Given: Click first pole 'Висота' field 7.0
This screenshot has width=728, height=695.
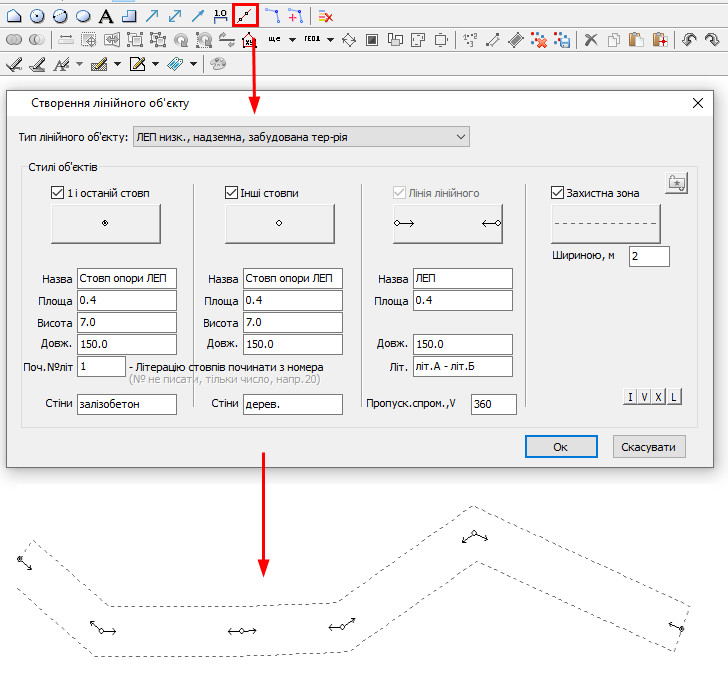Looking at the screenshot, I should [127, 322].
